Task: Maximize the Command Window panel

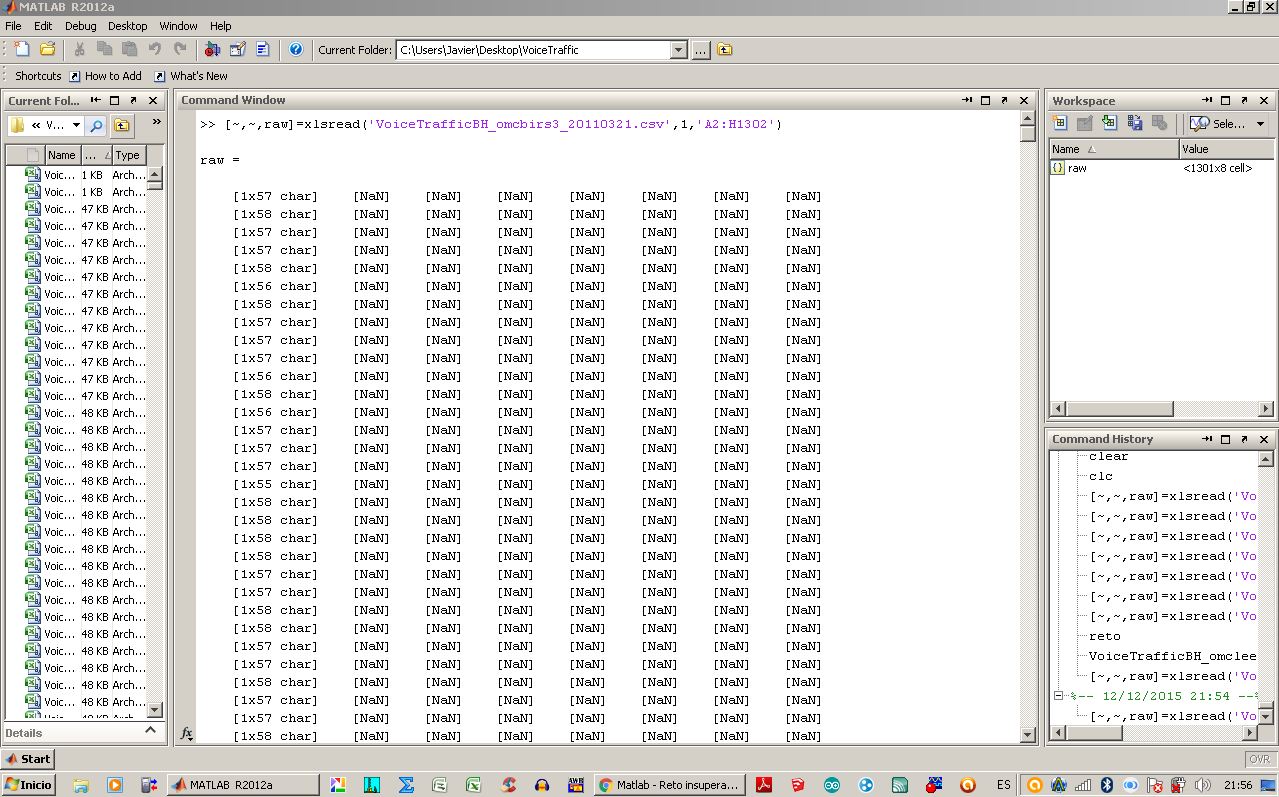Action: [x=986, y=100]
